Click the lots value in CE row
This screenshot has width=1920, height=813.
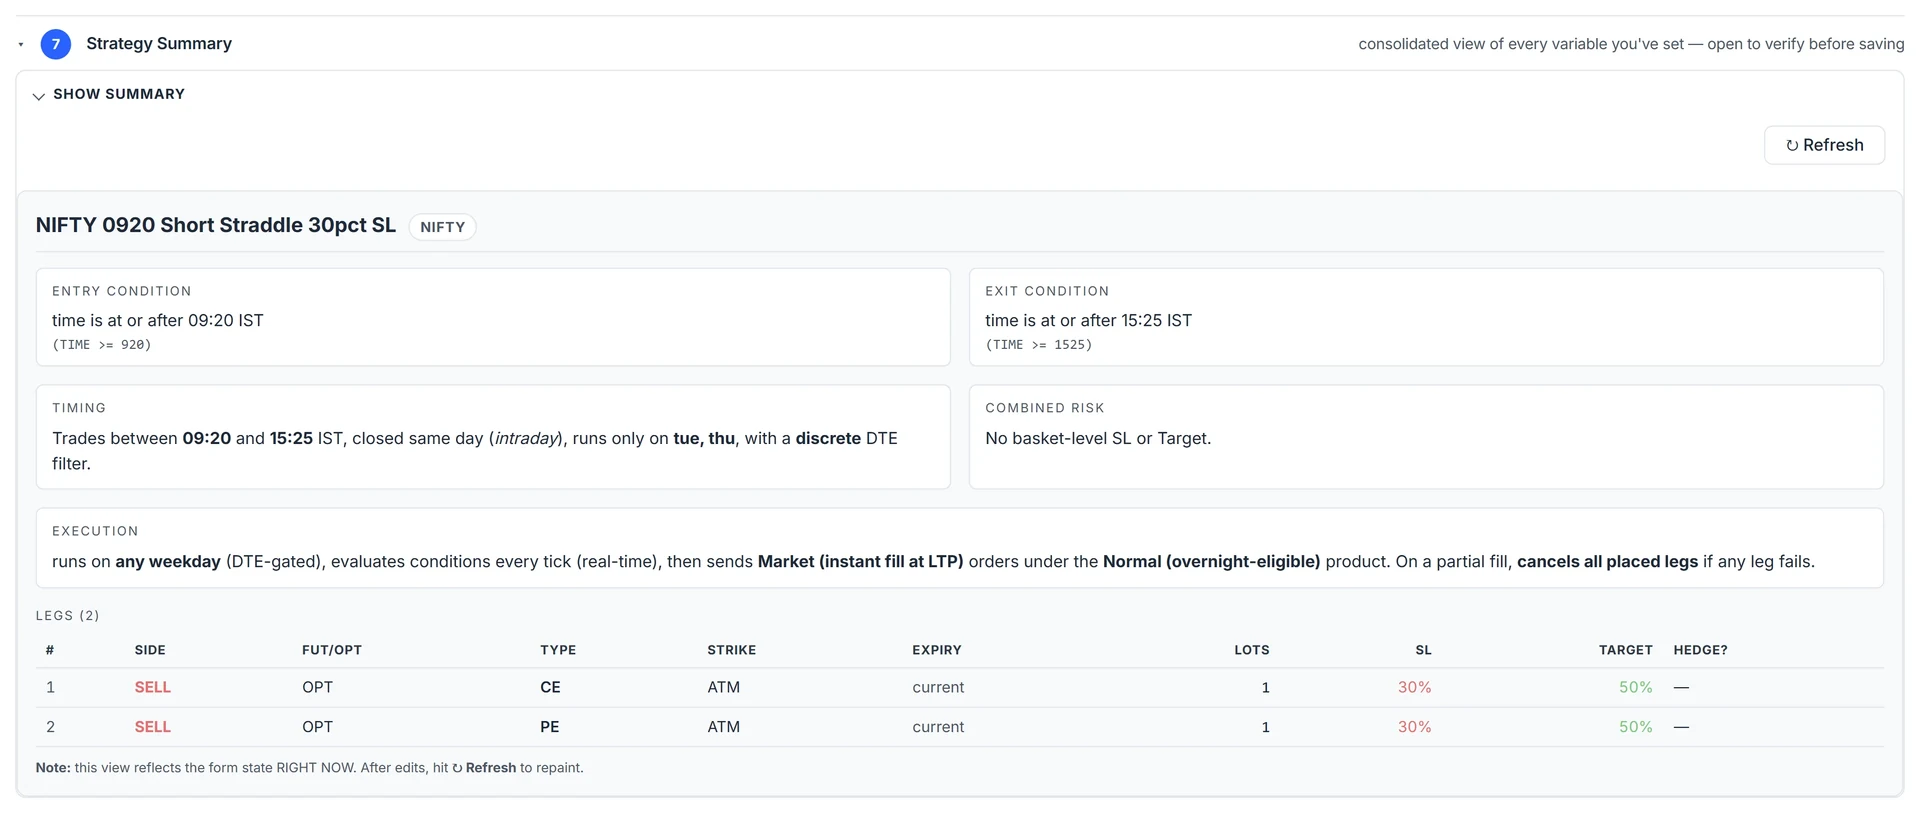click(1265, 688)
